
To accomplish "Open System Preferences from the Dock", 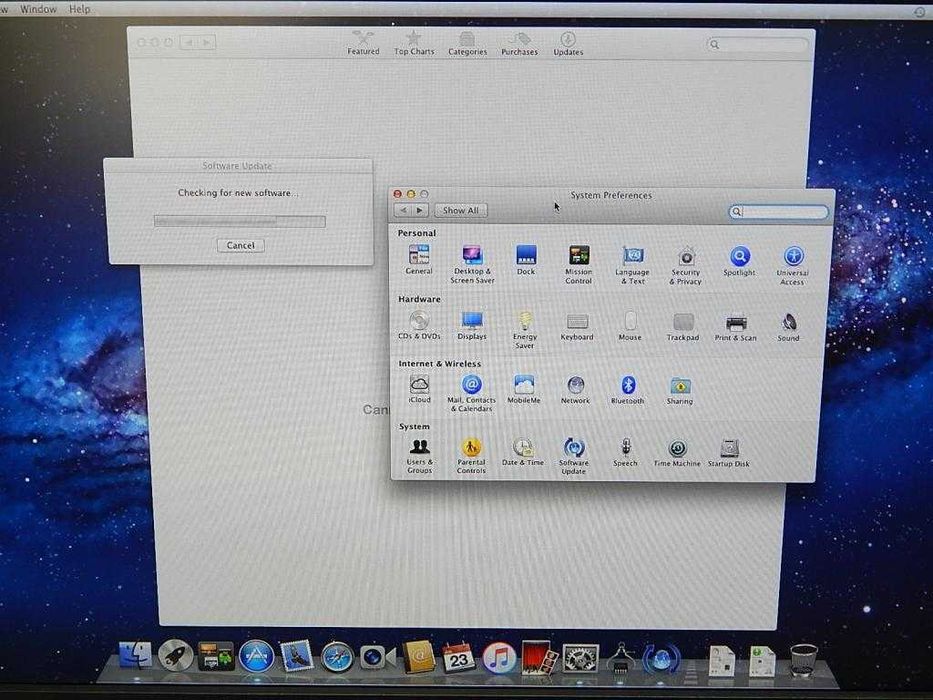I will point(580,660).
